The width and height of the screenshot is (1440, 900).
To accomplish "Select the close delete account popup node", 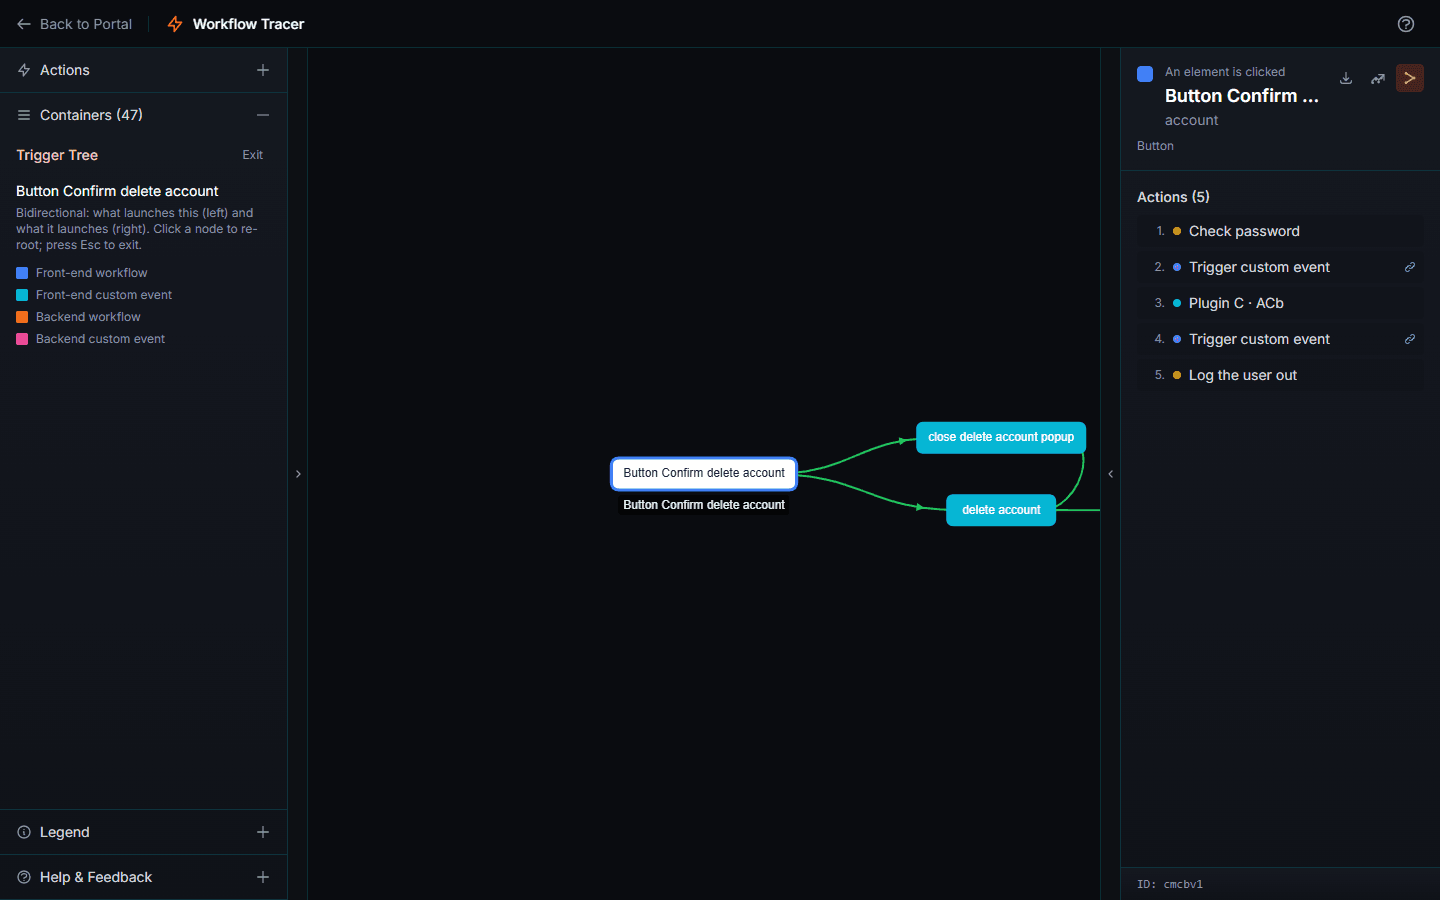I will point(1001,437).
